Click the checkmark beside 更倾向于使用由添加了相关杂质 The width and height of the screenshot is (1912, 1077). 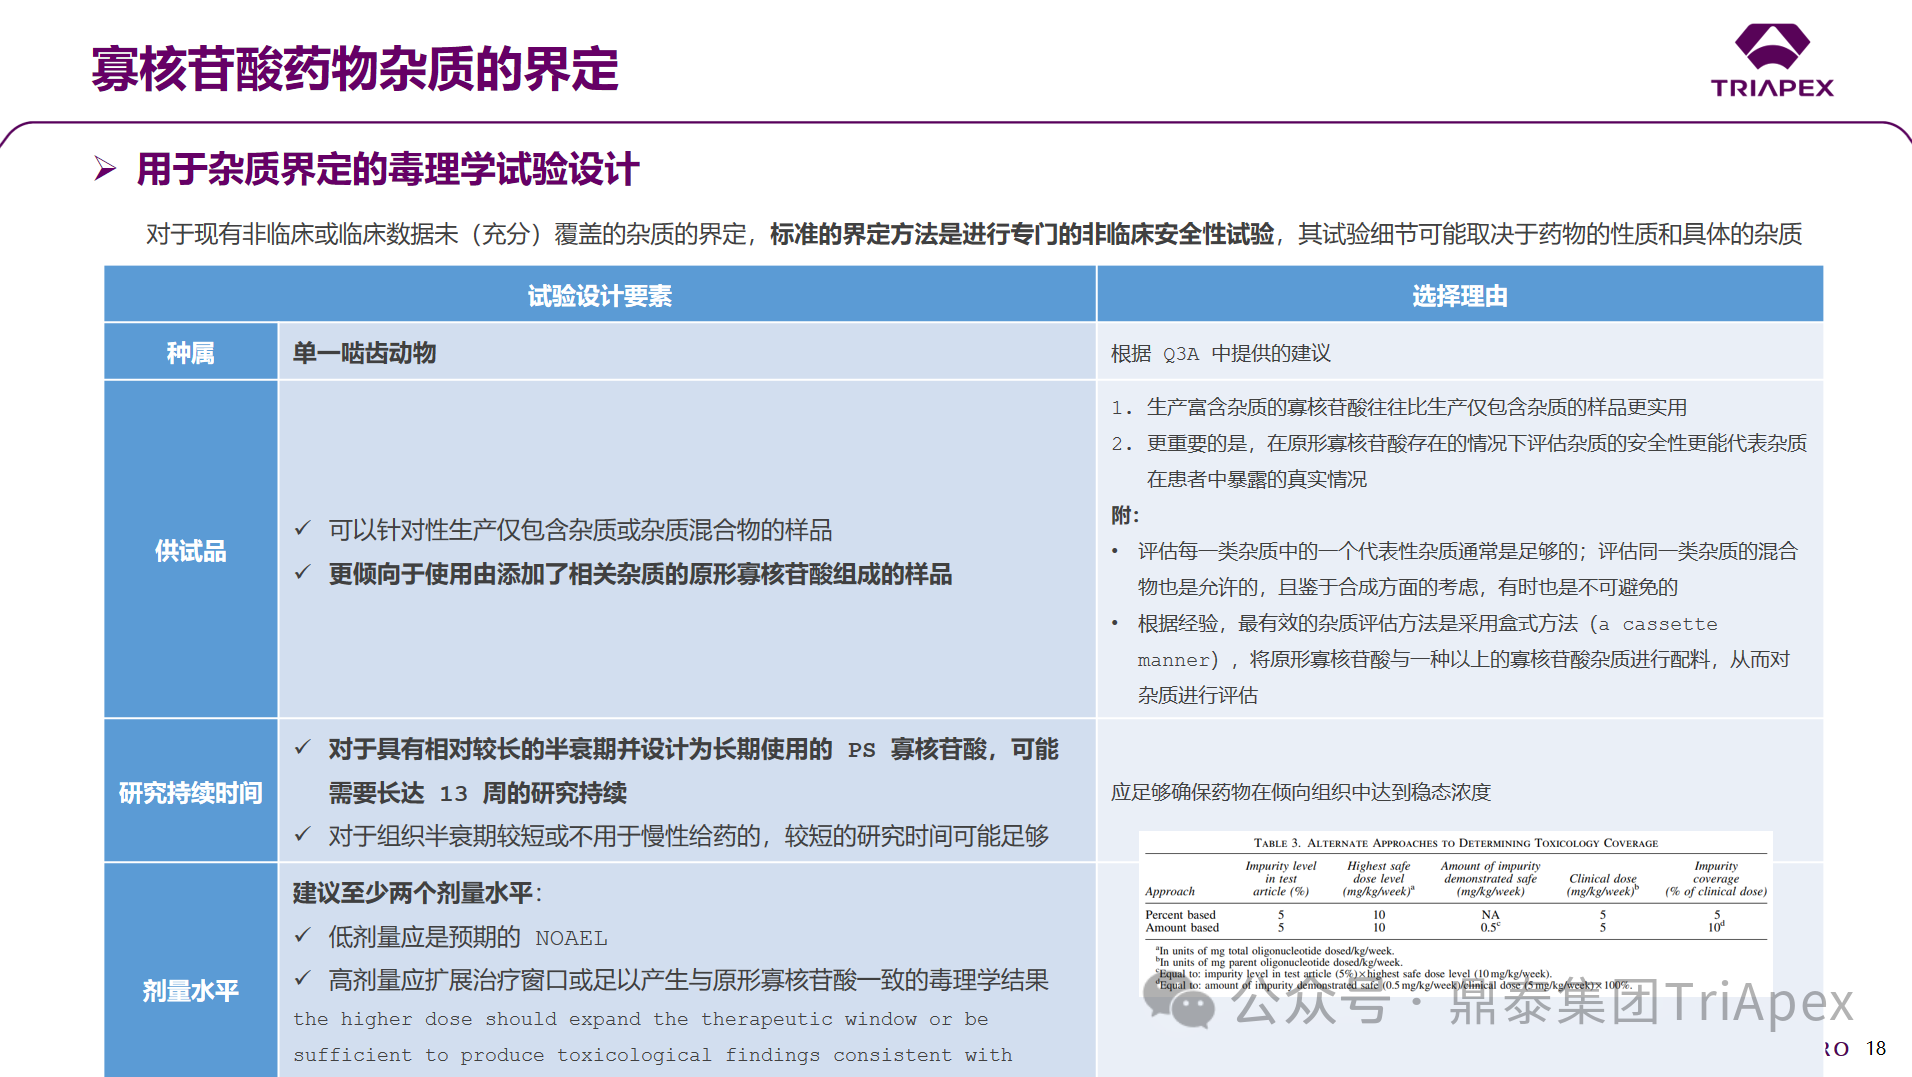[x=303, y=573]
